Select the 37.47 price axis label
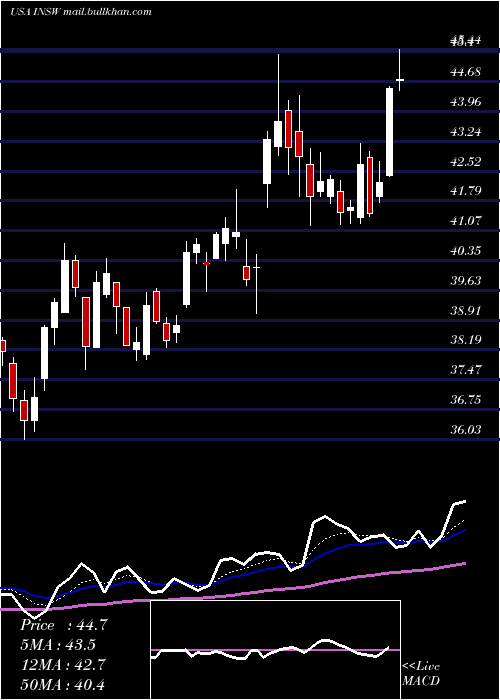This screenshot has height=700, width=500. (466, 370)
